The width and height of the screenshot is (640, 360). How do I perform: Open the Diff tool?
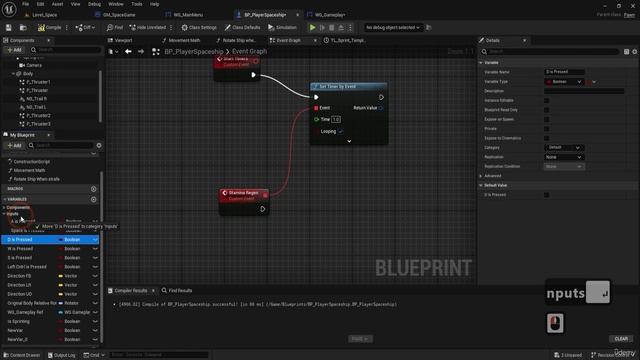click(85, 27)
